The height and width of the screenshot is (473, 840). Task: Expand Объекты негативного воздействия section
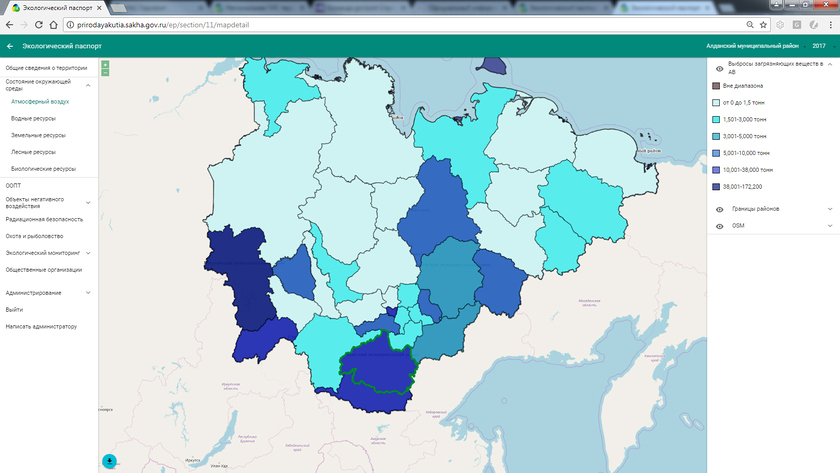tap(88, 202)
